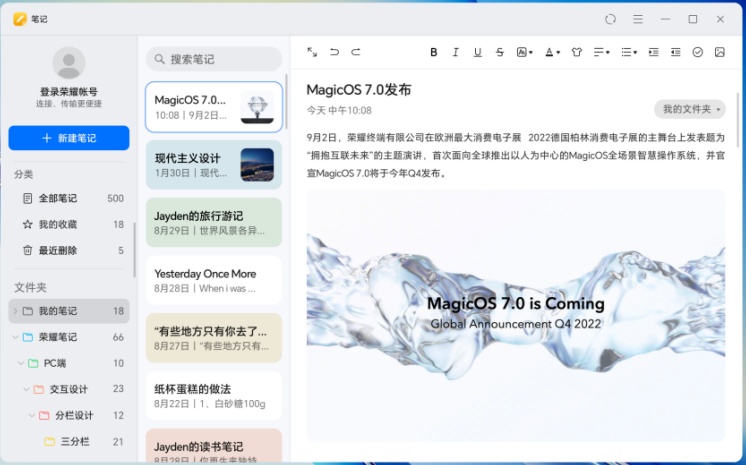Open the hamburger menu in title bar
The width and height of the screenshot is (746, 465).
tap(638, 19)
